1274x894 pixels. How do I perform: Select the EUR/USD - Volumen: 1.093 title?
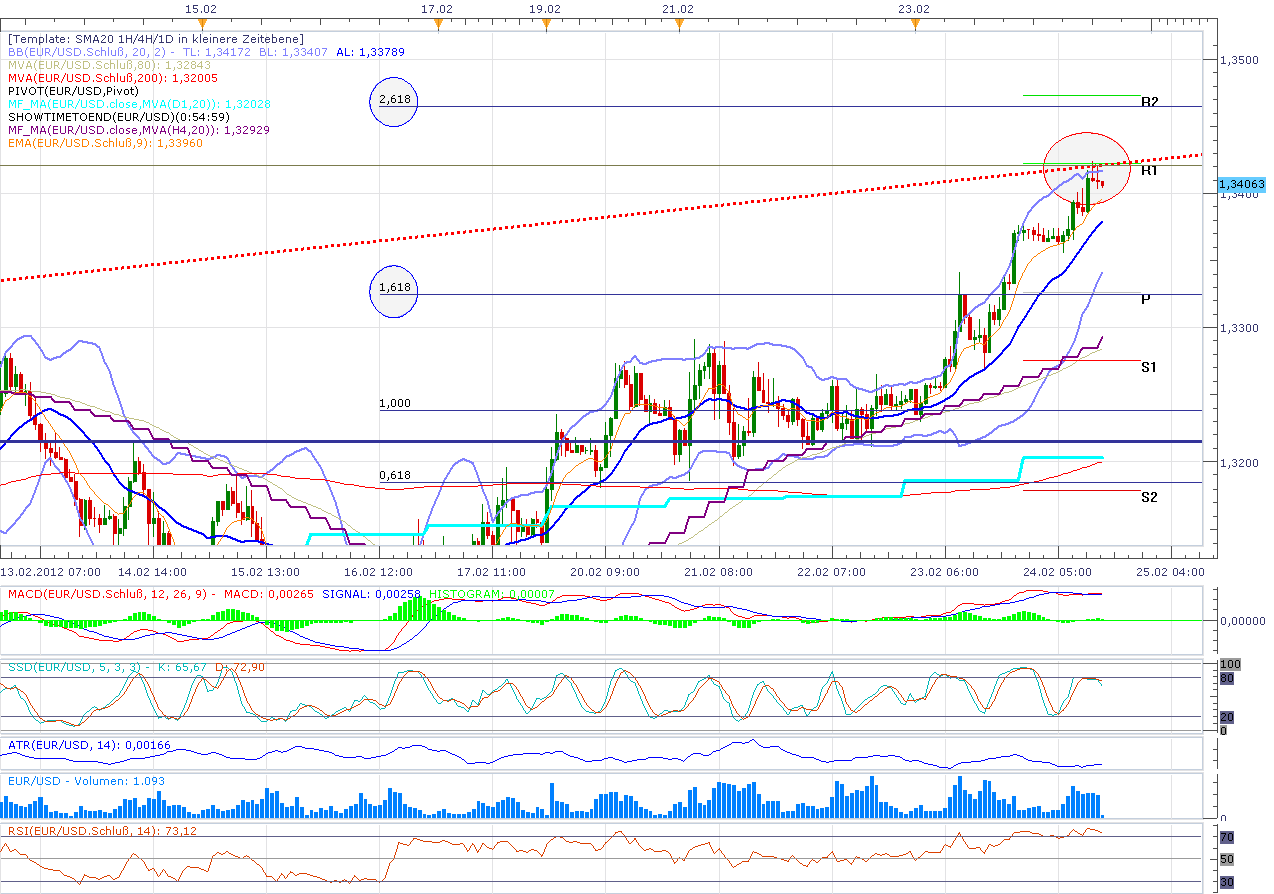tap(86, 781)
